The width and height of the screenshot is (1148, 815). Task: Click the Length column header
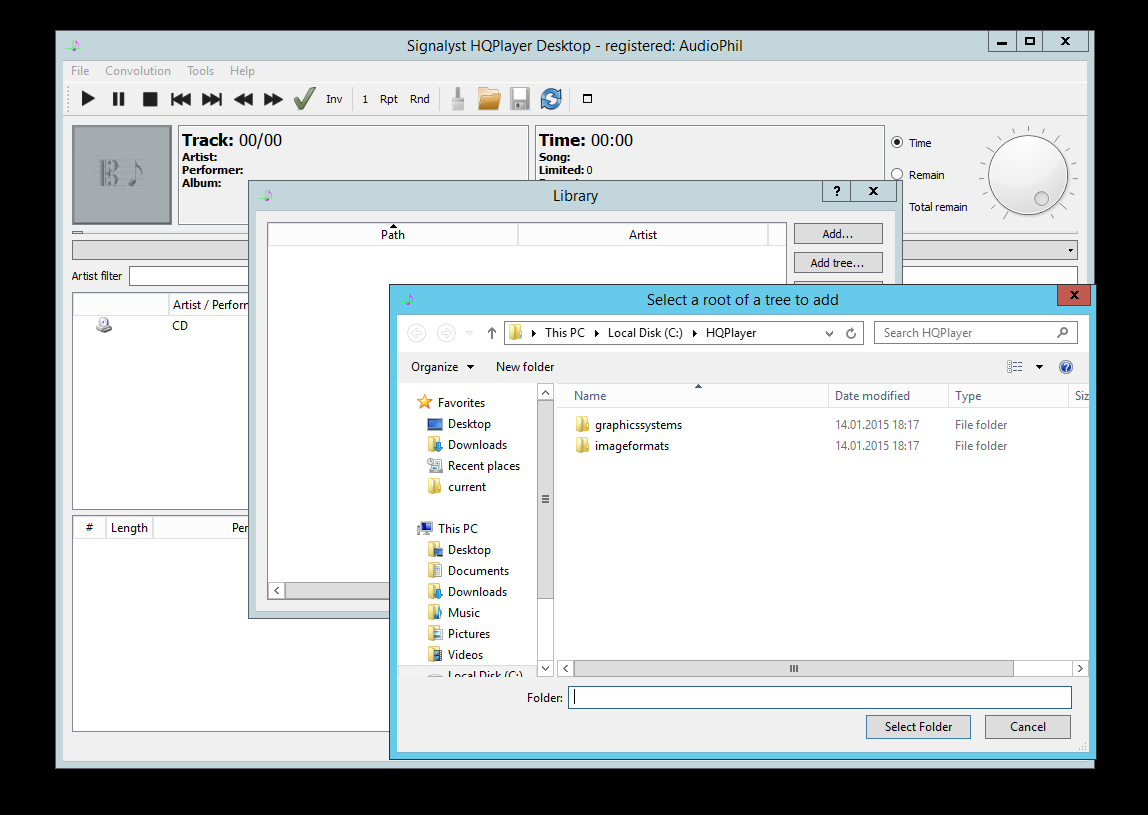(x=129, y=528)
